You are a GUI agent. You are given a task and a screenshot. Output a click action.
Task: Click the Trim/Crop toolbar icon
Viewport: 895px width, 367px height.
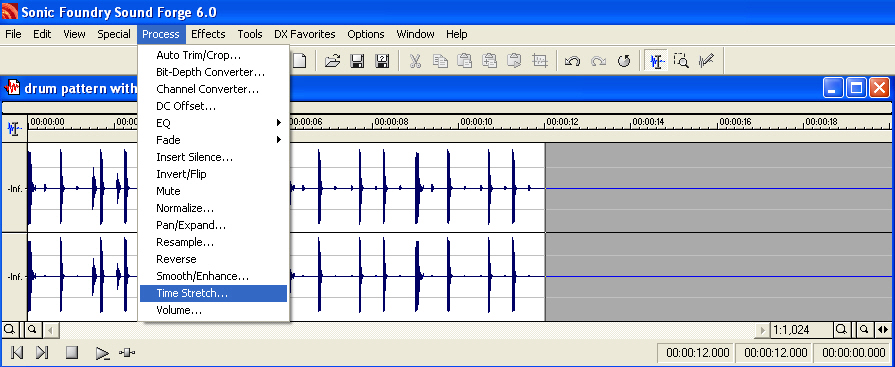tap(539, 61)
